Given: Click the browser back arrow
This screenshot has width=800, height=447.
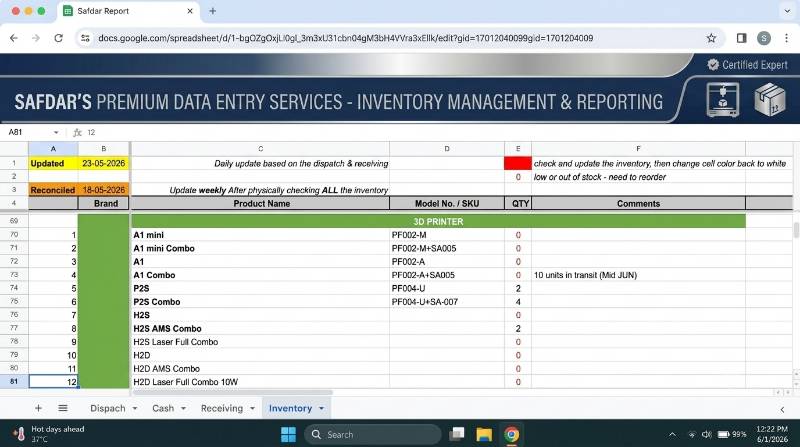Looking at the screenshot, I should pyautogui.click(x=14, y=38).
